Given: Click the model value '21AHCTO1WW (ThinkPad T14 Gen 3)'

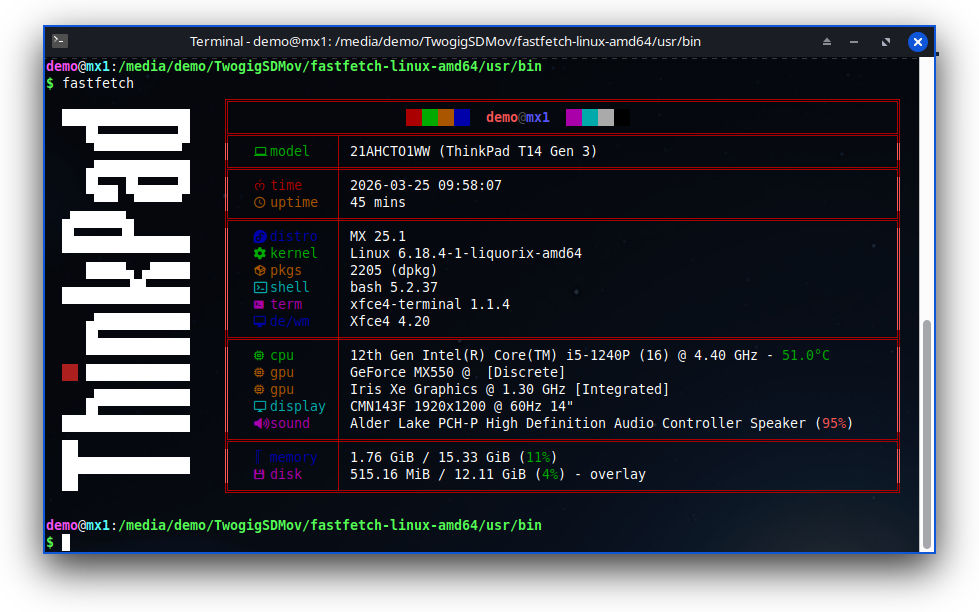Looking at the screenshot, I should [473, 151].
